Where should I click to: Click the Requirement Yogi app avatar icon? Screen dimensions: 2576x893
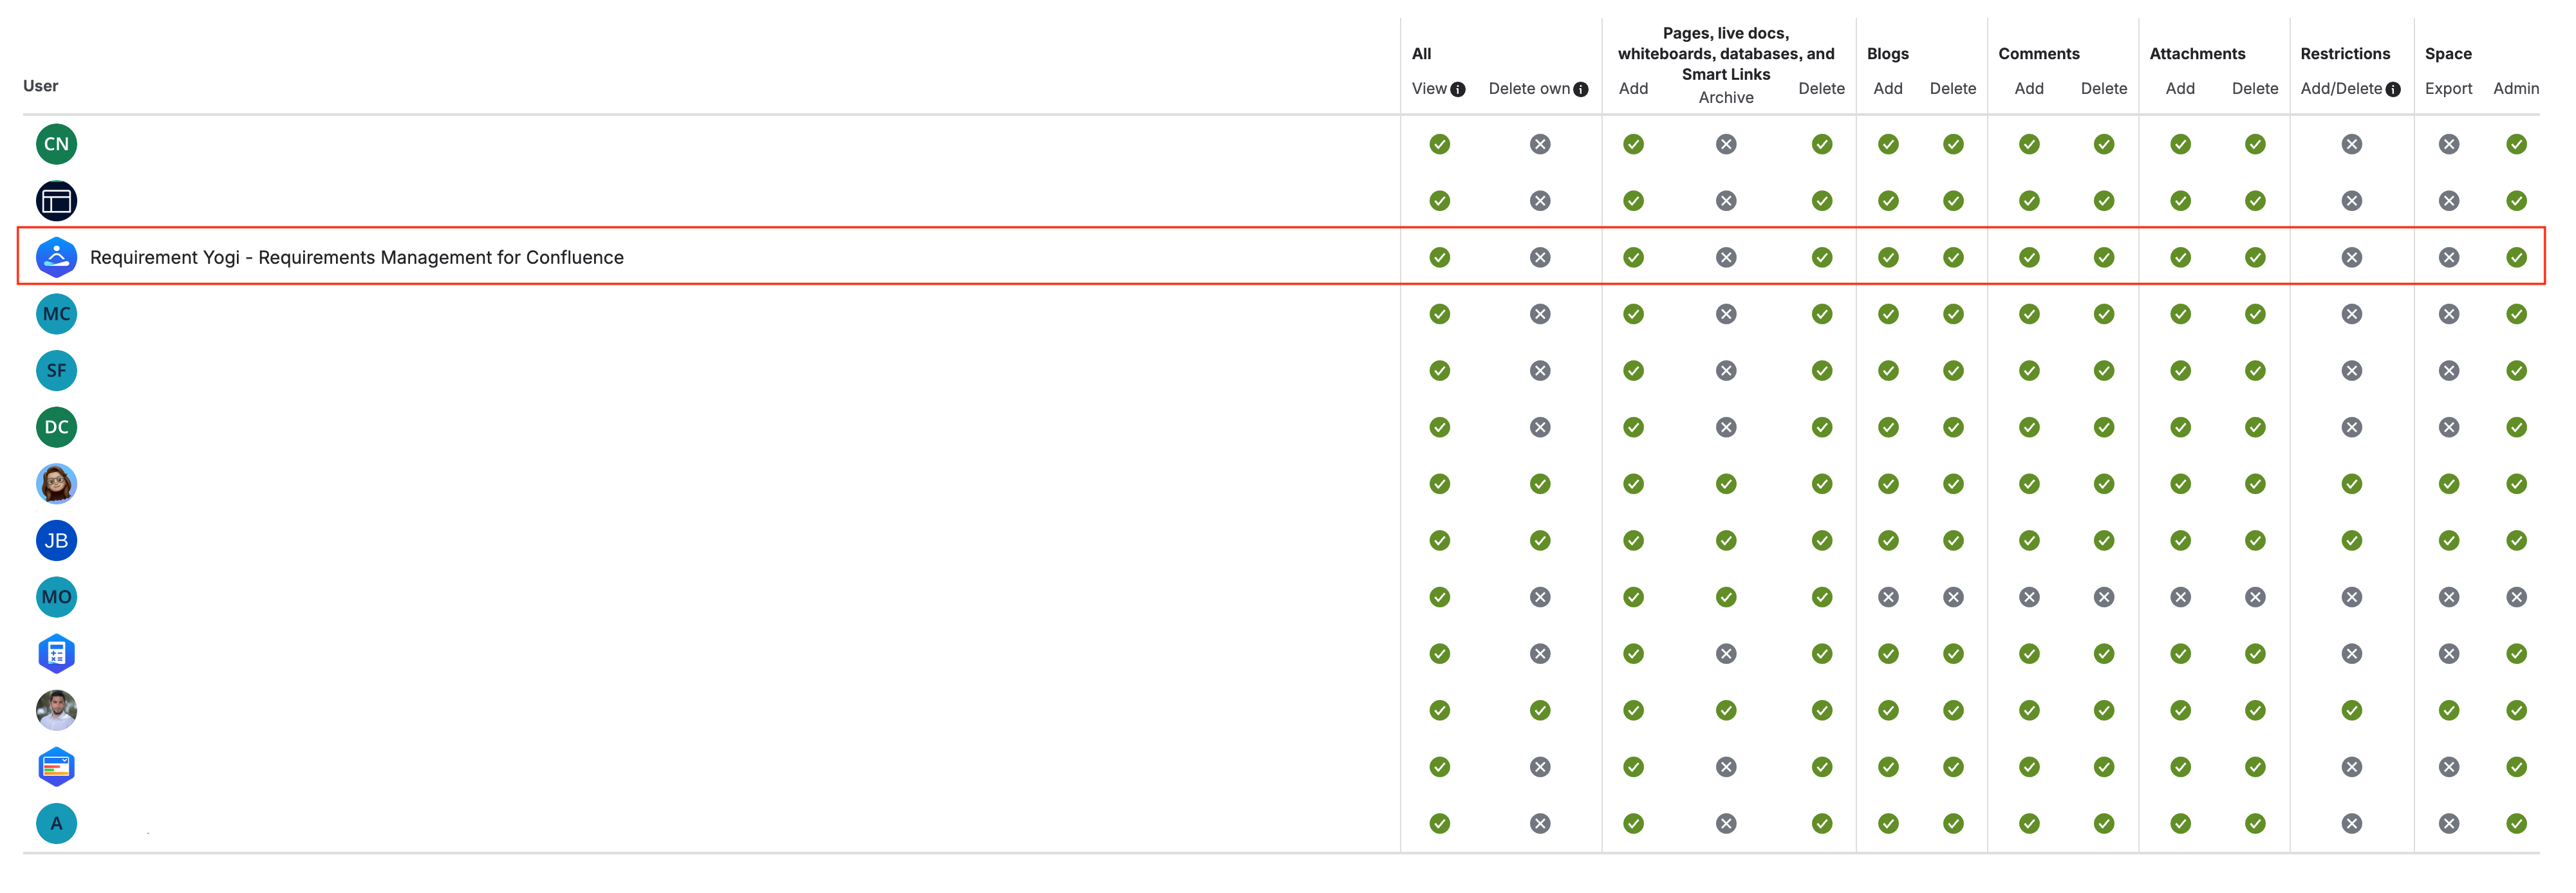tap(56, 257)
